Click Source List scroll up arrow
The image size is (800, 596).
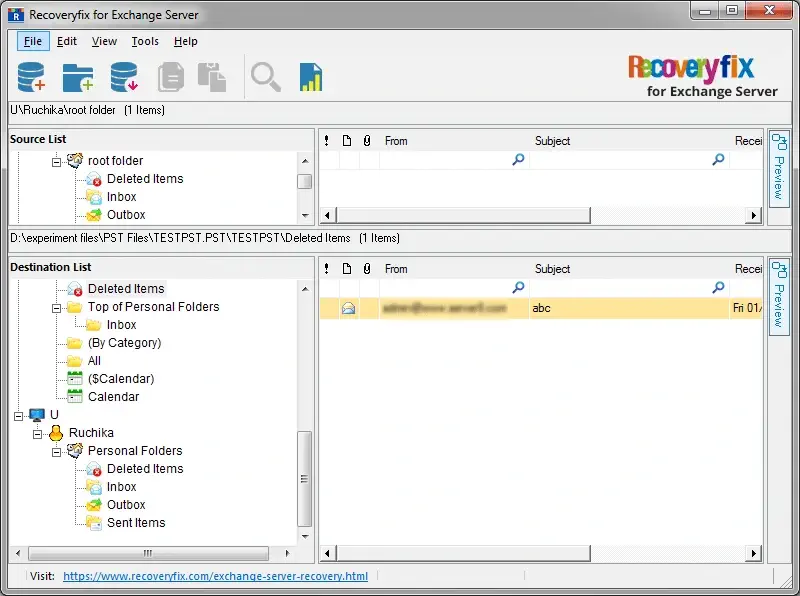pos(305,161)
